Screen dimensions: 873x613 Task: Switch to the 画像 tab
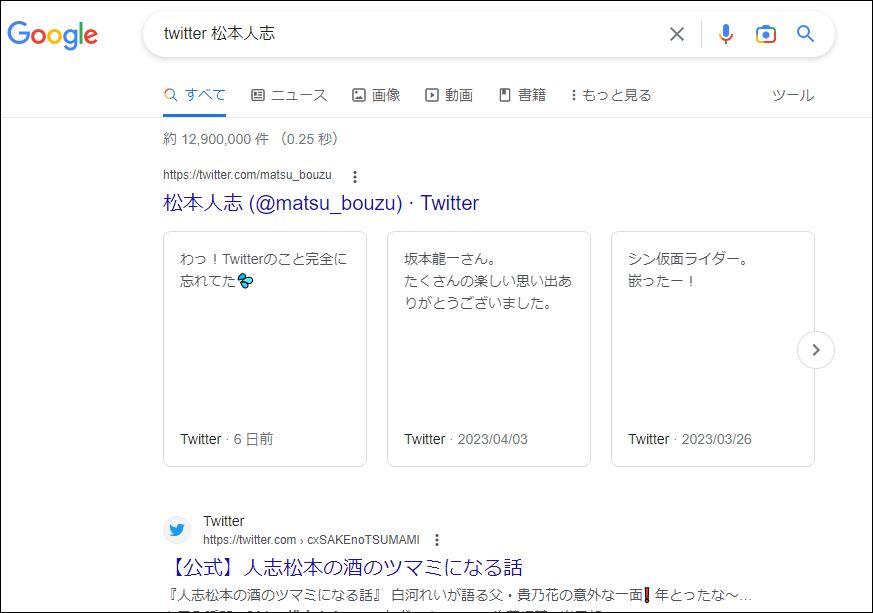pos(376,95)
